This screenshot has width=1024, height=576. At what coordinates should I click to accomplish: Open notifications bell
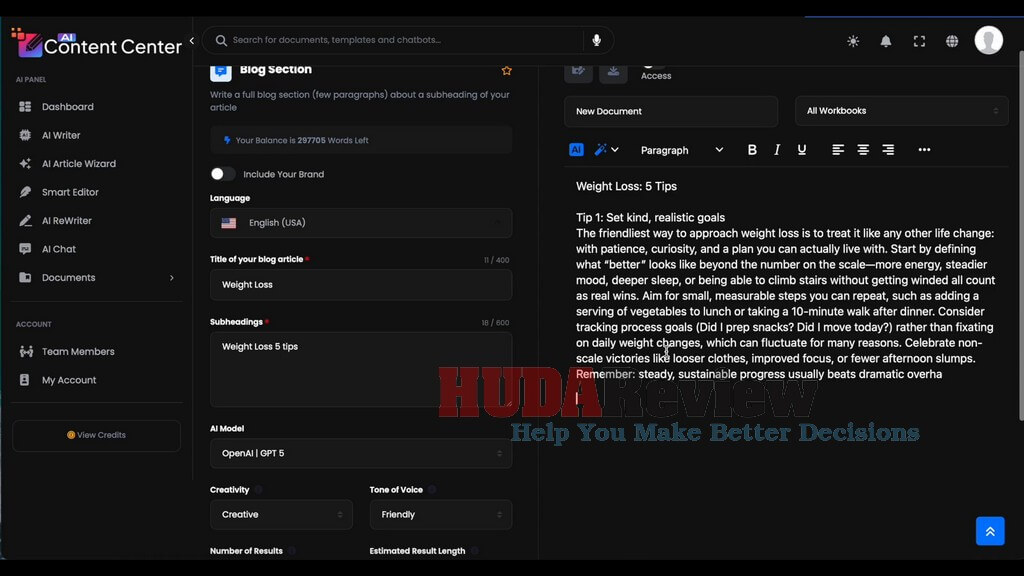click(x=886, y=41)
